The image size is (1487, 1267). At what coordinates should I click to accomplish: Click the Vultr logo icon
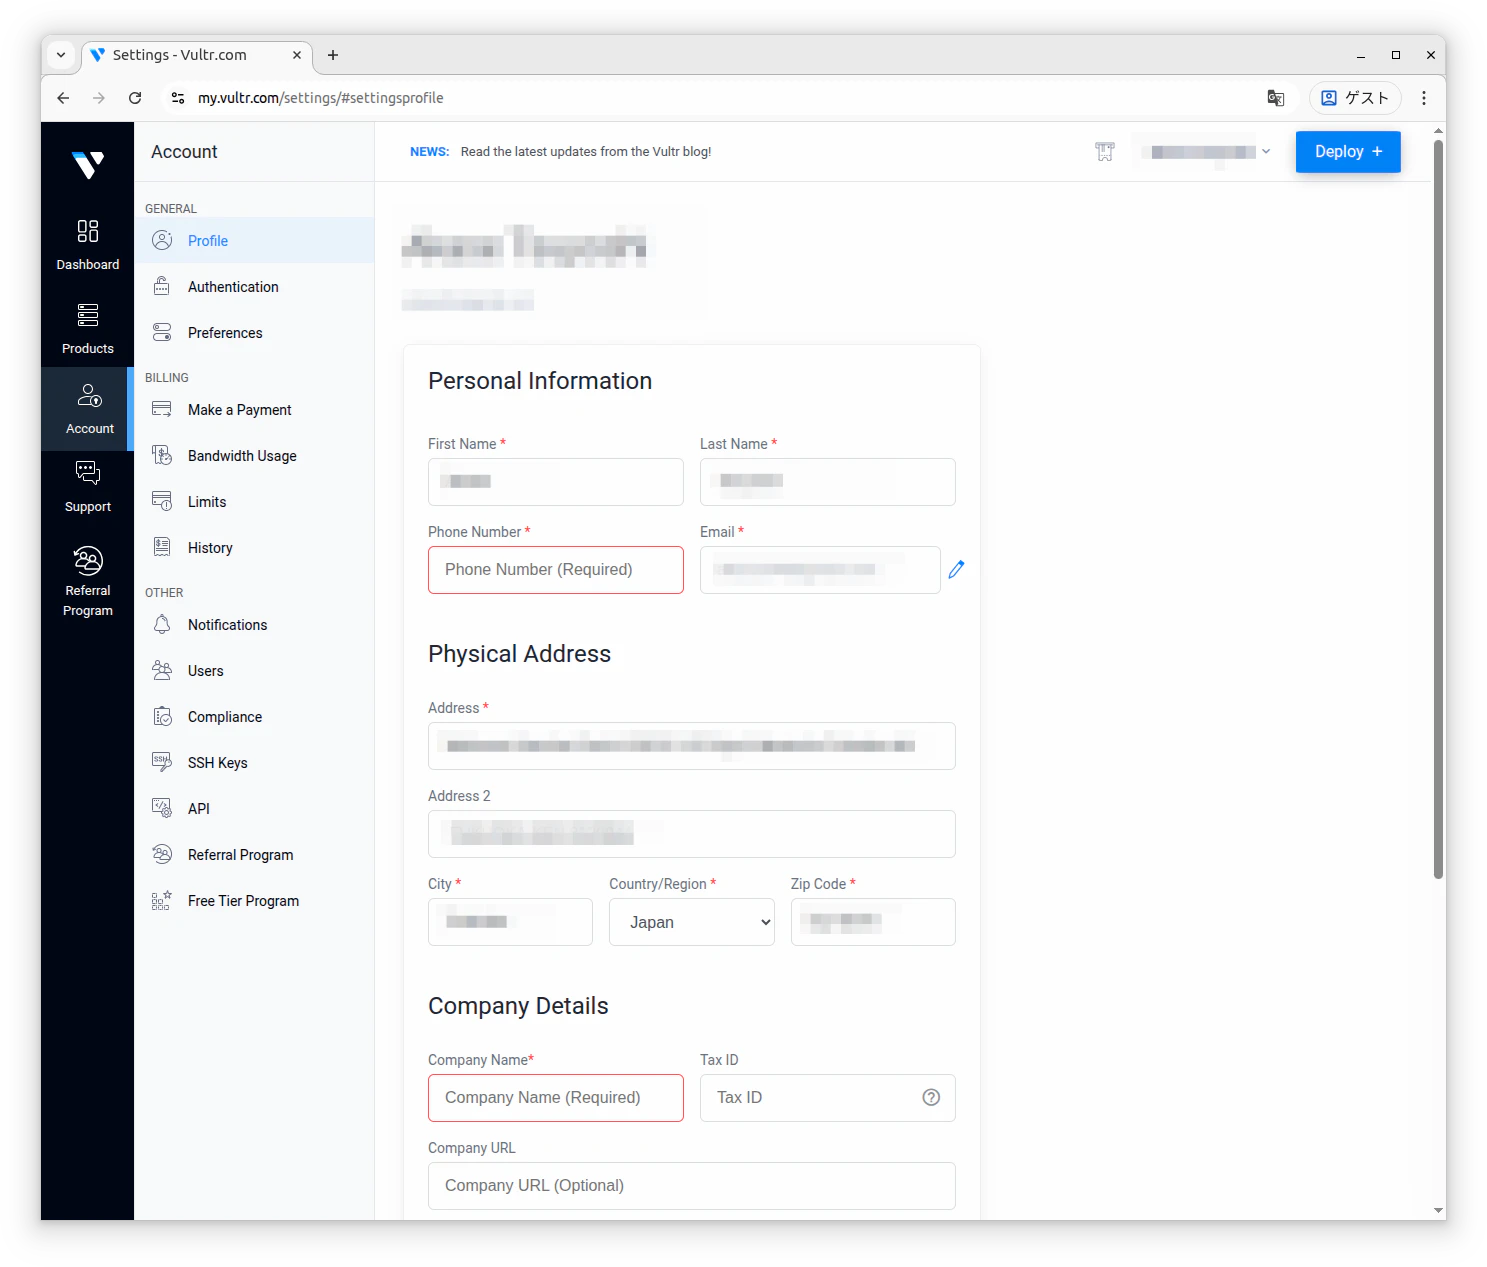(x=88, y=164)
